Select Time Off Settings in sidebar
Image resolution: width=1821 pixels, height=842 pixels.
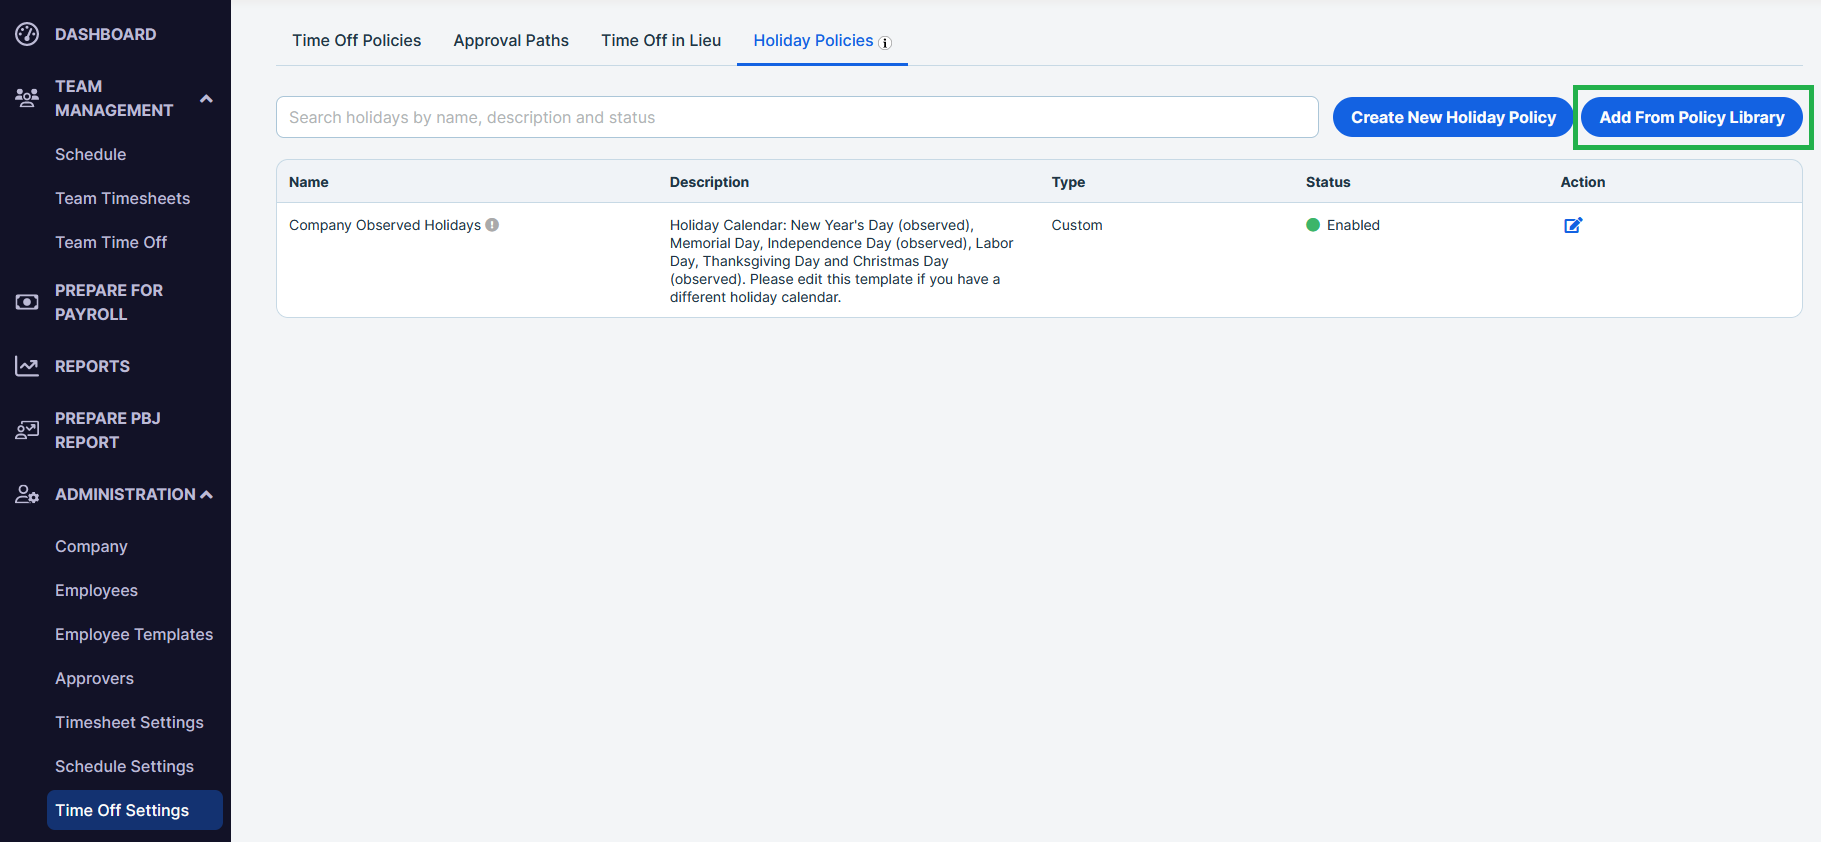[x=134, y=810]
